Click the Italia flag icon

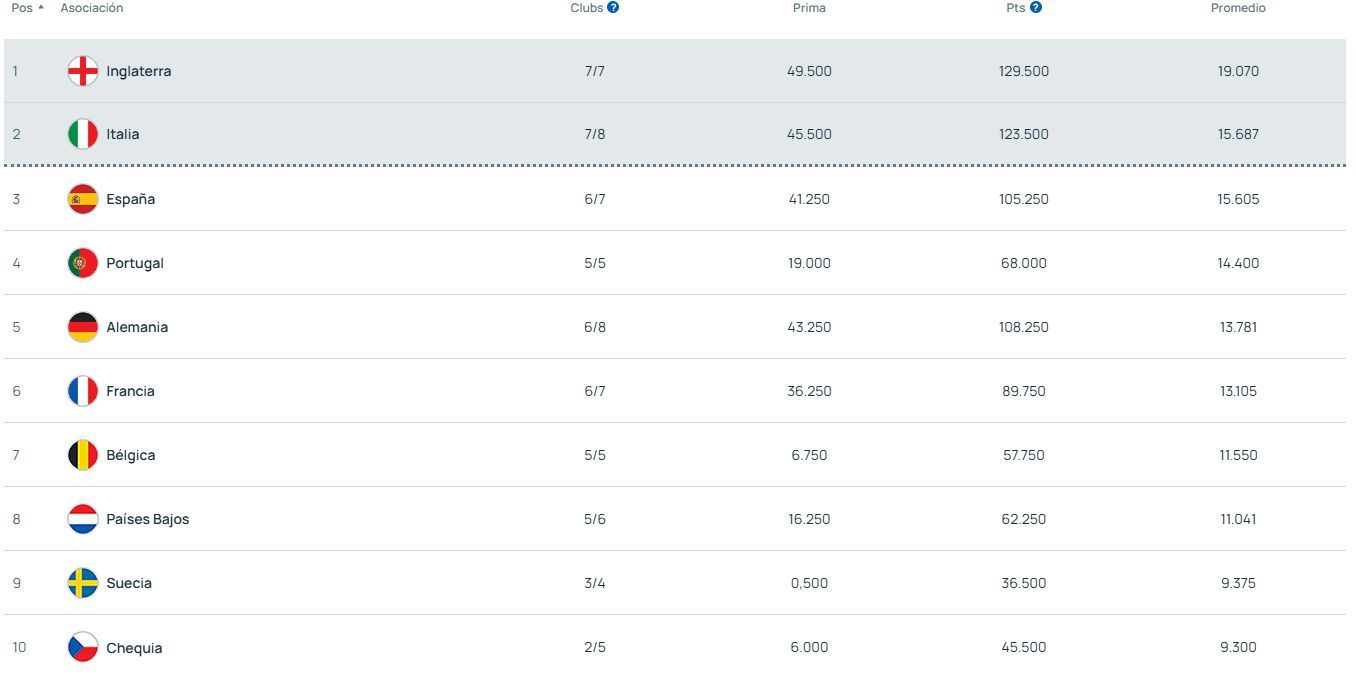click(82, 134)
